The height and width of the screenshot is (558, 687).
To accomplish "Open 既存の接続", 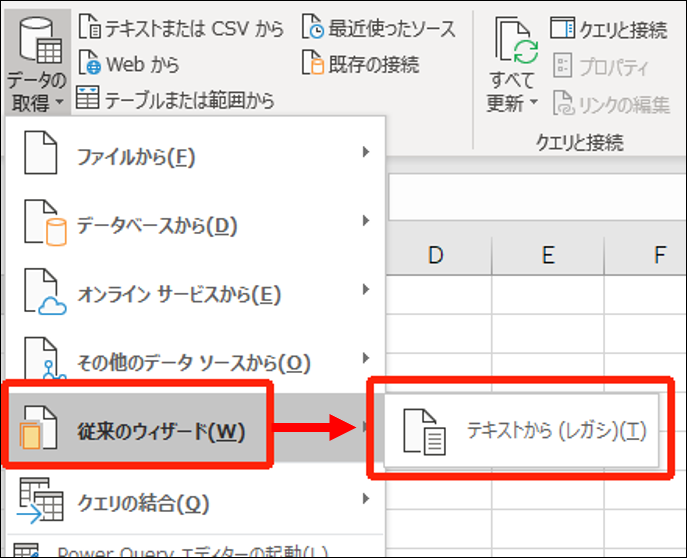I will click(361, 63).
